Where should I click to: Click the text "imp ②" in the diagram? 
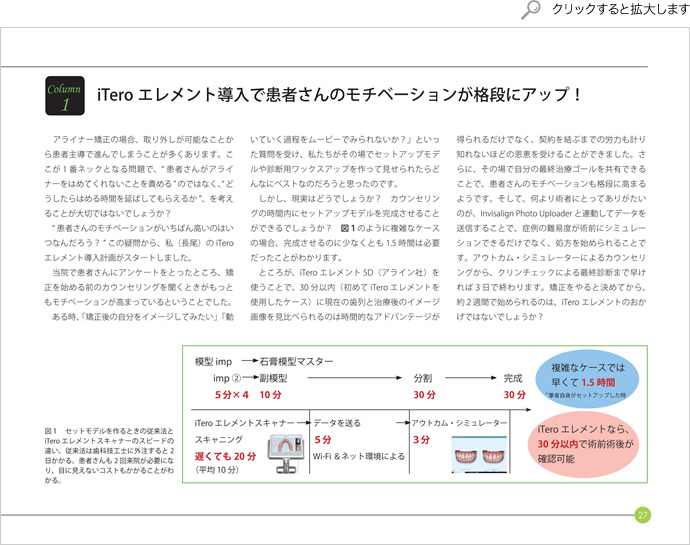tap(228, 378)
